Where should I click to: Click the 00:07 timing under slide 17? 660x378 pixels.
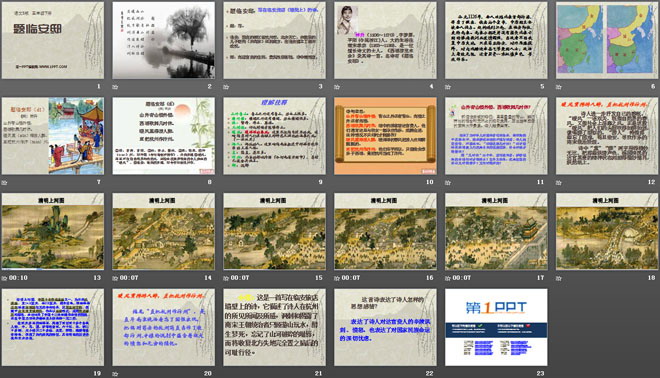coord(462,278)
